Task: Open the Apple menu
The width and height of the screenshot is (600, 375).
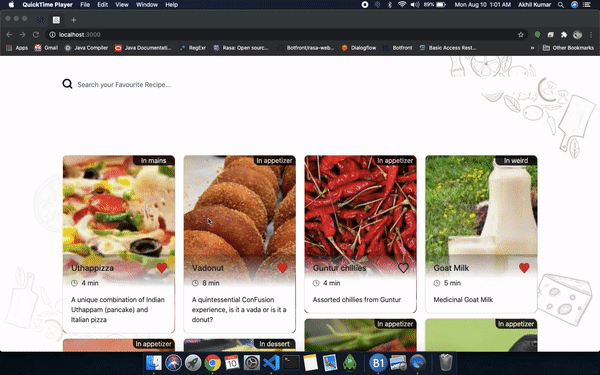Action: (x=11, y=5)
